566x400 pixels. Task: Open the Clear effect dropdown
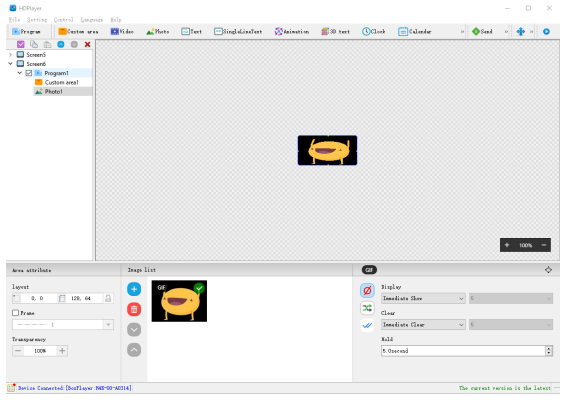point(423,325)
